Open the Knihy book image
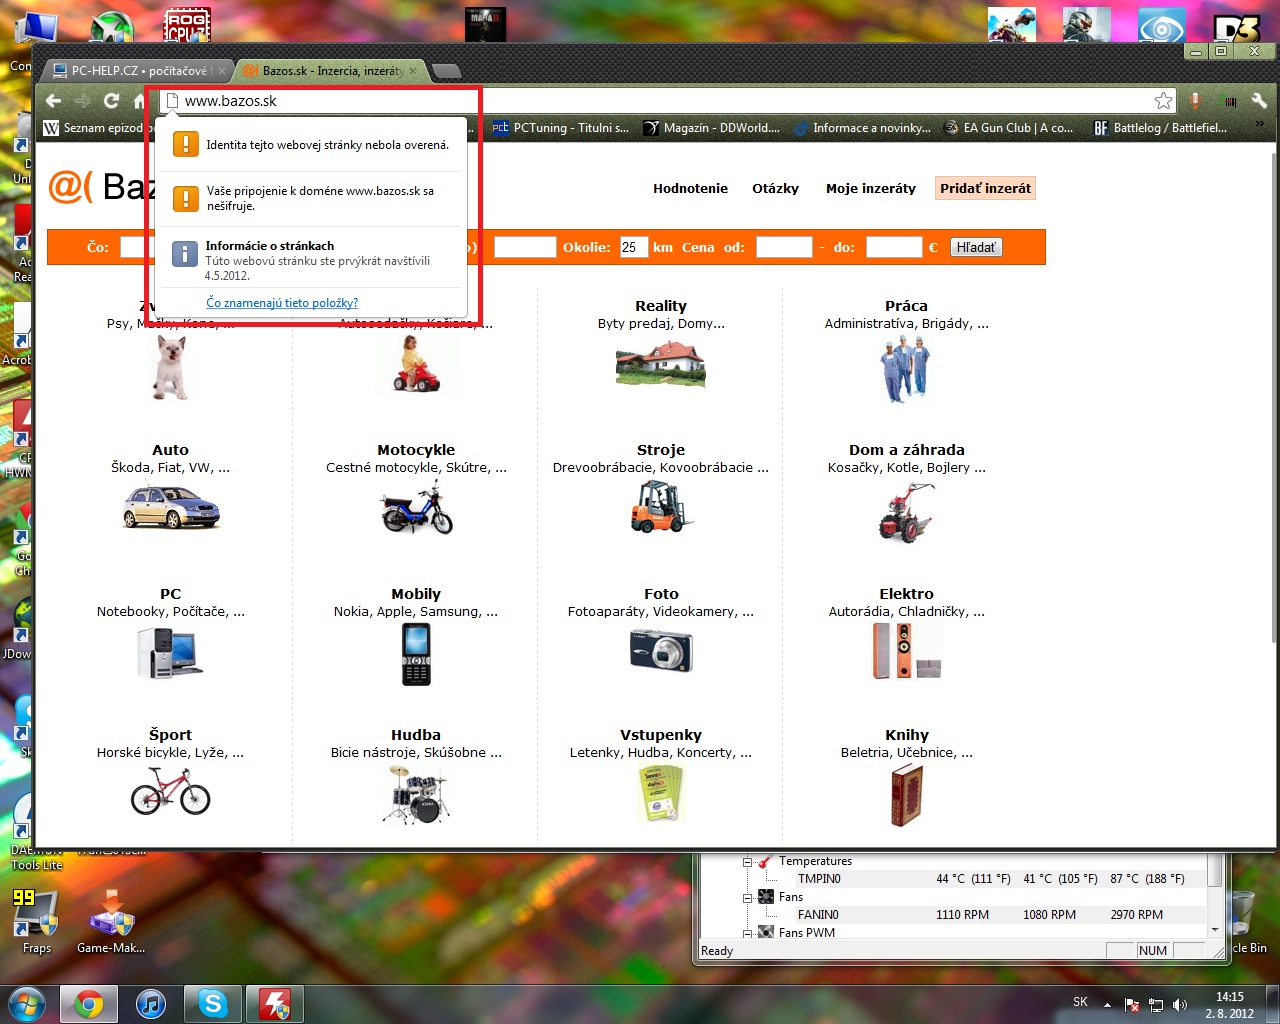The width and height of the screenshot is (1280, 1024). pyautogui.click(x=906, y=795)
